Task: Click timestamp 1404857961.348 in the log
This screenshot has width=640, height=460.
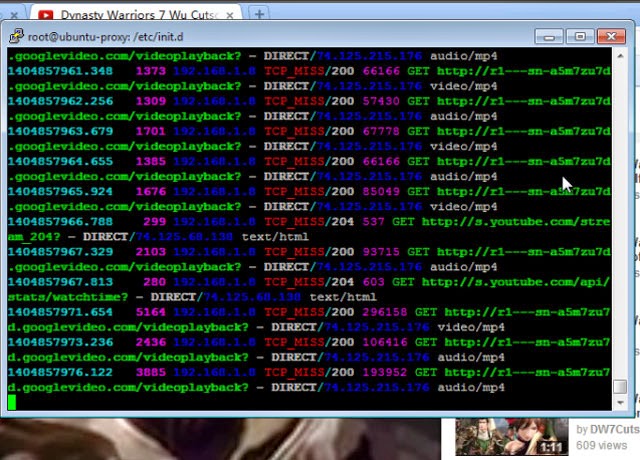Action: [x=60, y=71]
